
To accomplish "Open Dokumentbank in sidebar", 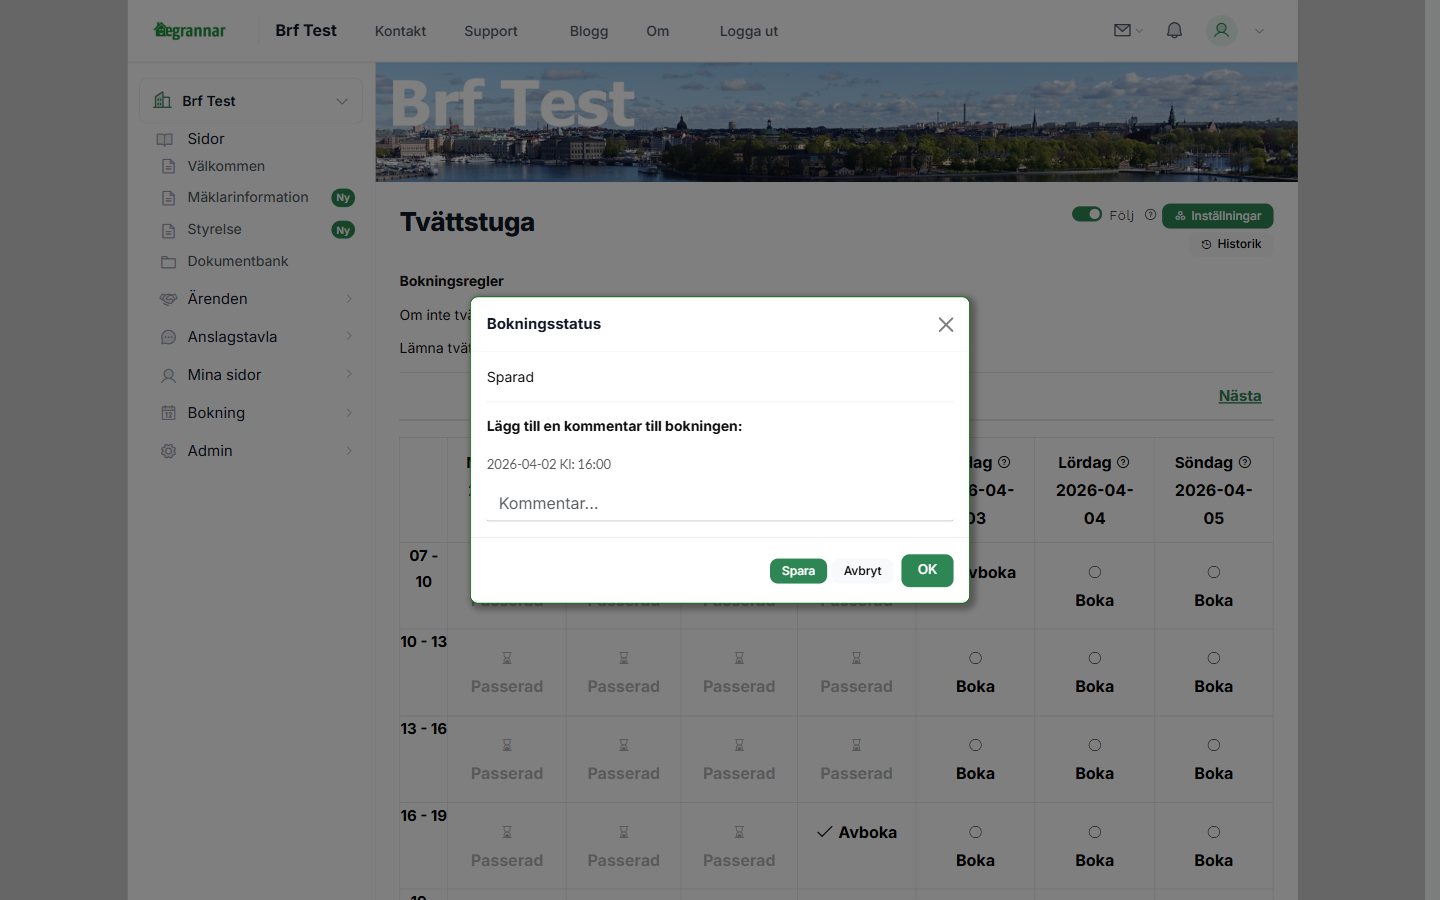I will 237,261.
